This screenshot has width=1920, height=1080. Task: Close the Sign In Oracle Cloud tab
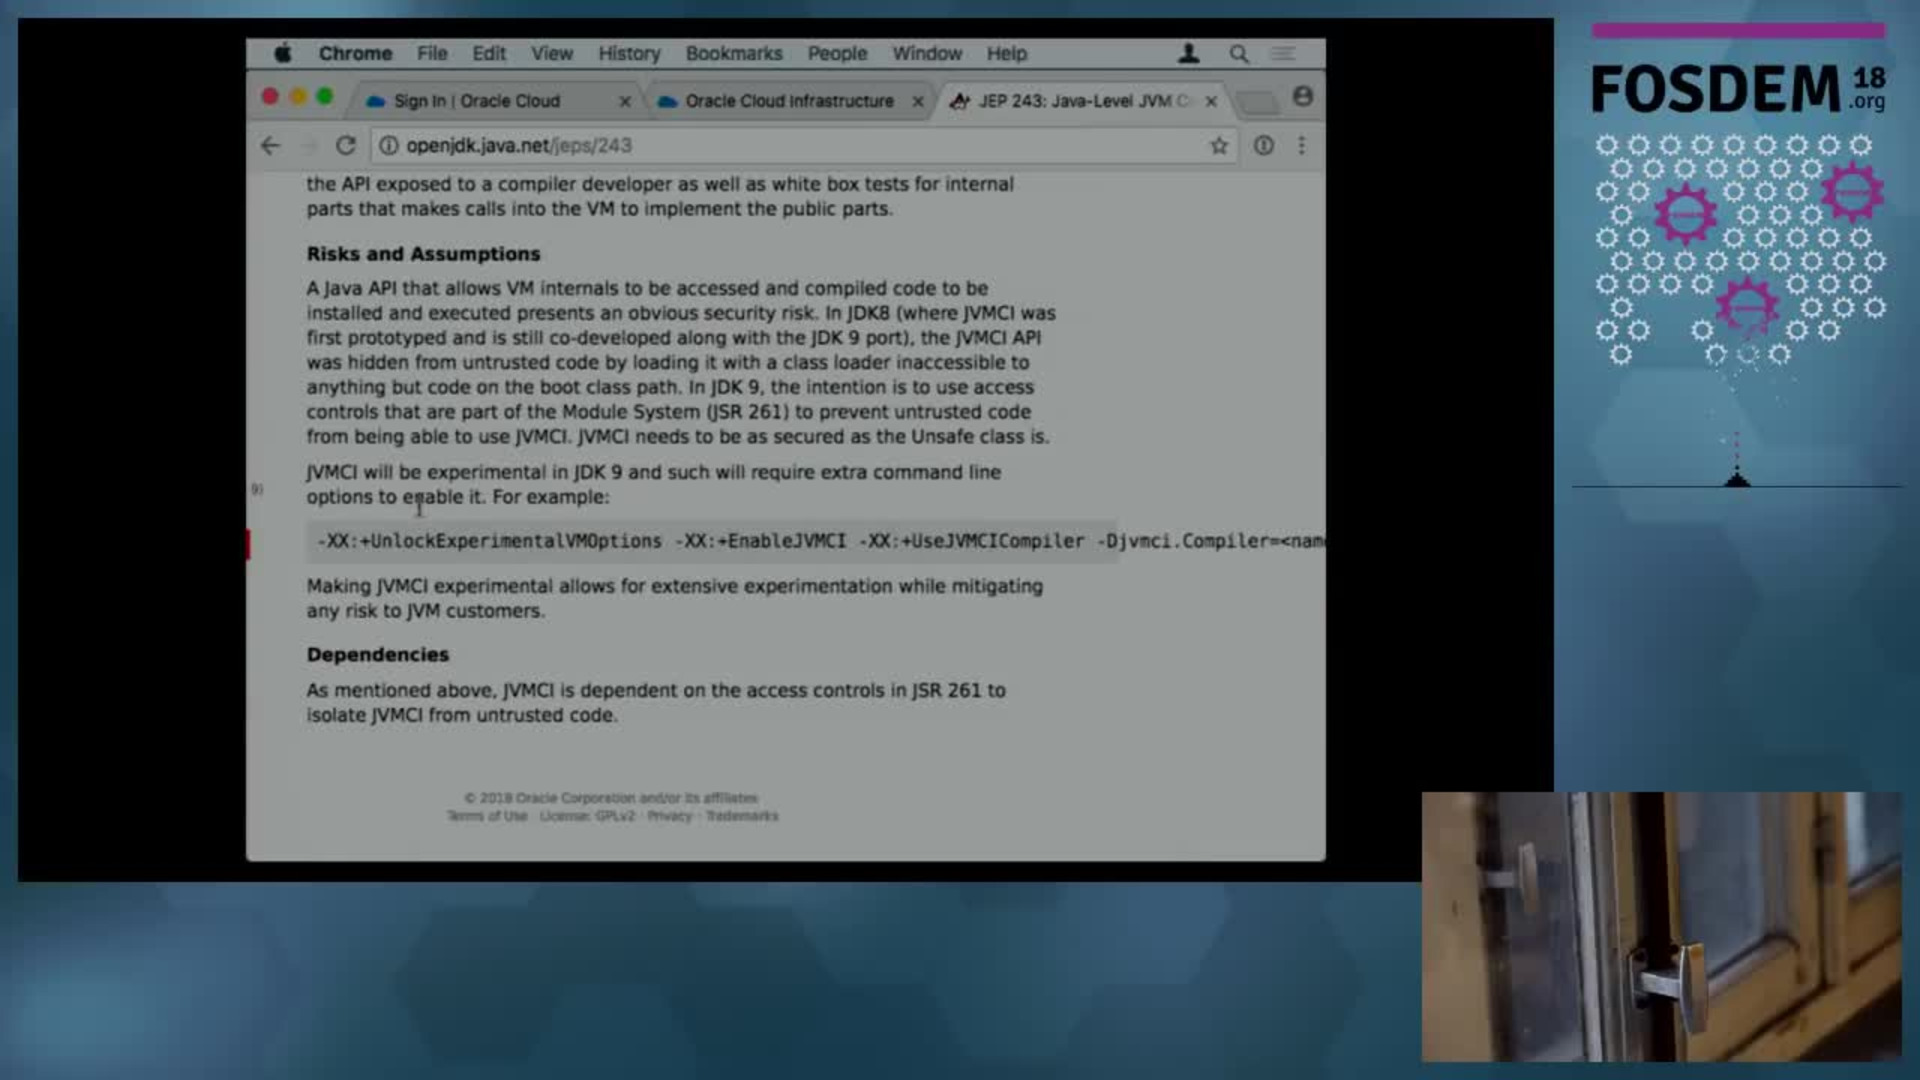coord(624,100)
